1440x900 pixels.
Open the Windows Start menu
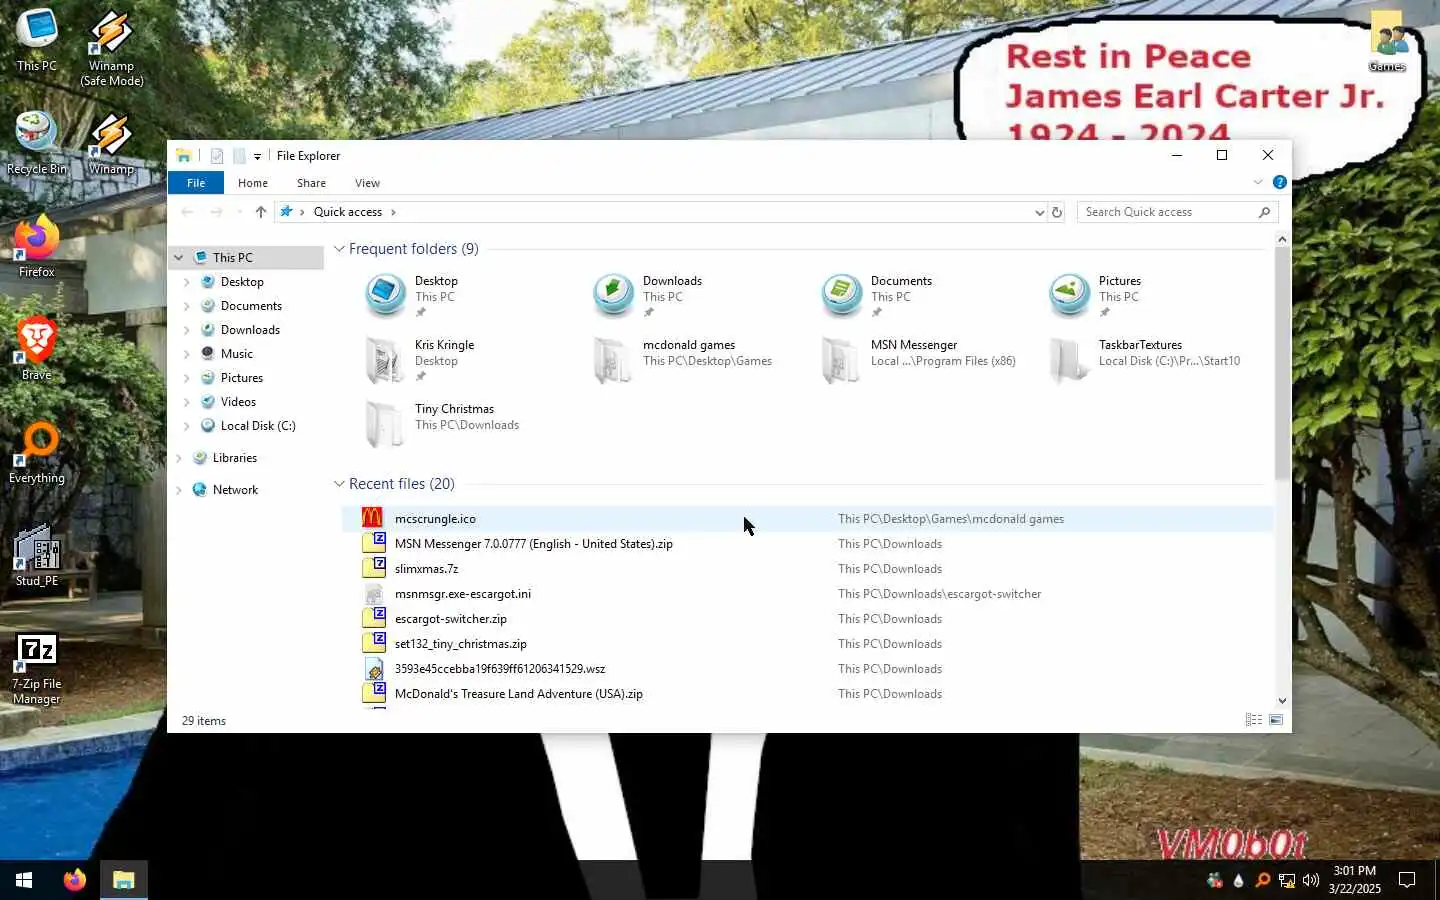[x=24, y=880]
